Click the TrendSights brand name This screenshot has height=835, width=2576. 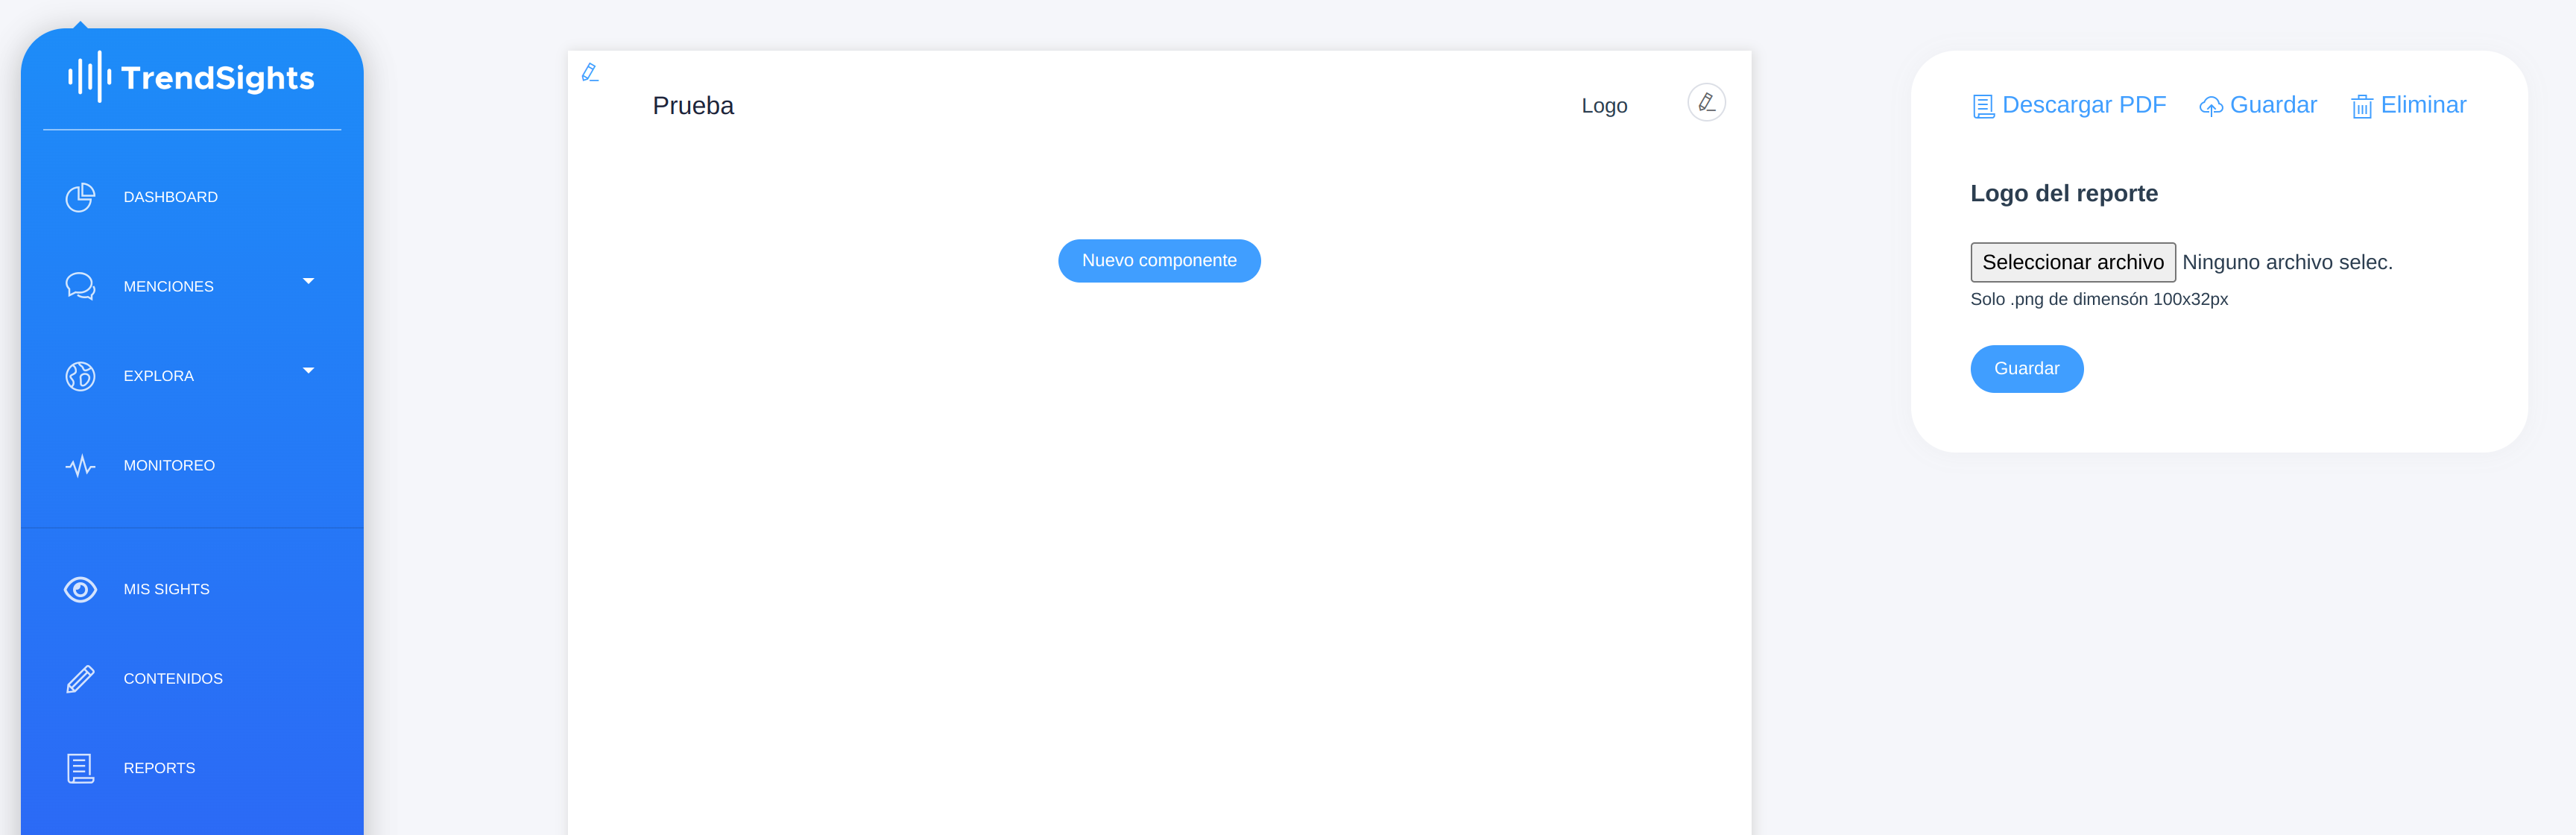(x=218, y=78)
